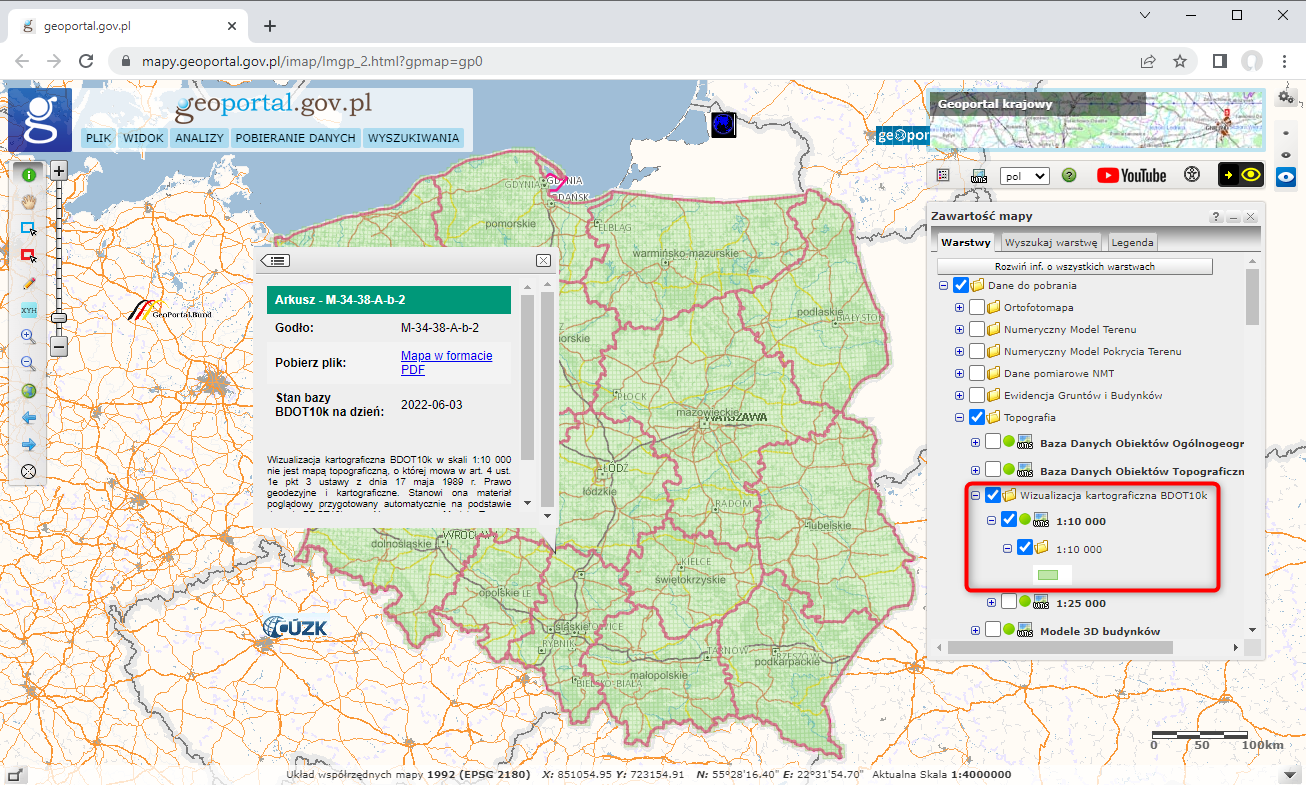This screenshot has width=1306, height=785.
Task: Select the zoom in magnifier tool
Action: tap(28, 335)
